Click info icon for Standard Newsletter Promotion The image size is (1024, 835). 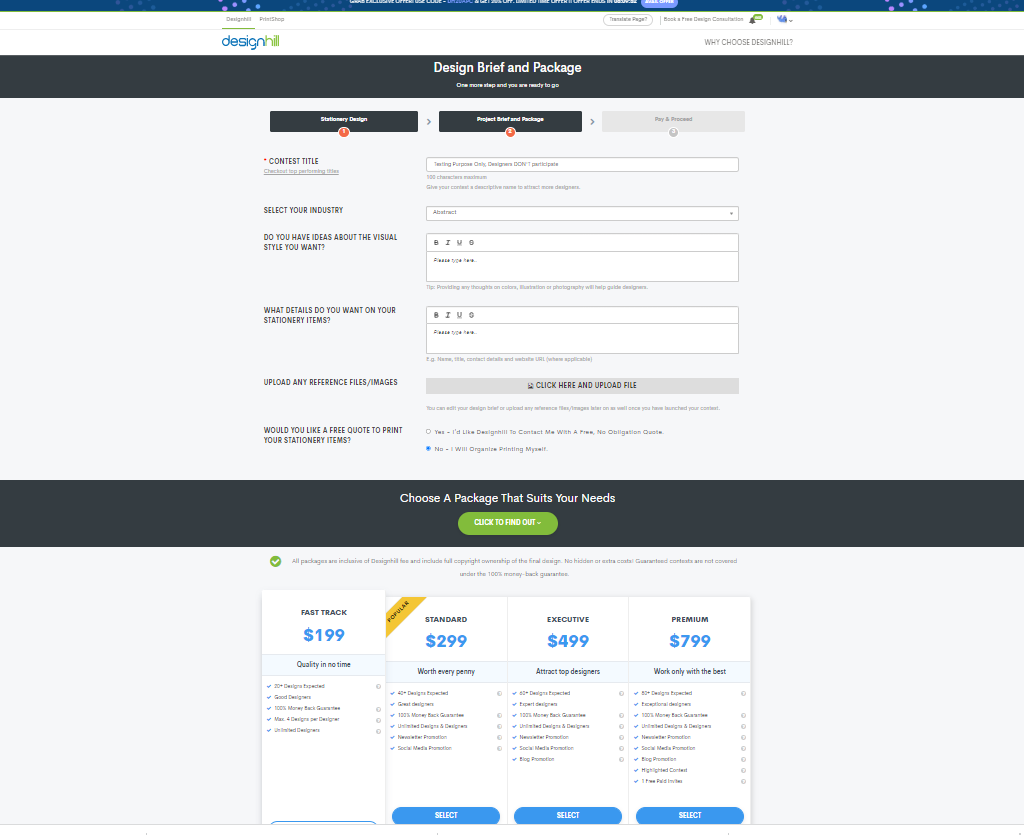pos(500,738)
